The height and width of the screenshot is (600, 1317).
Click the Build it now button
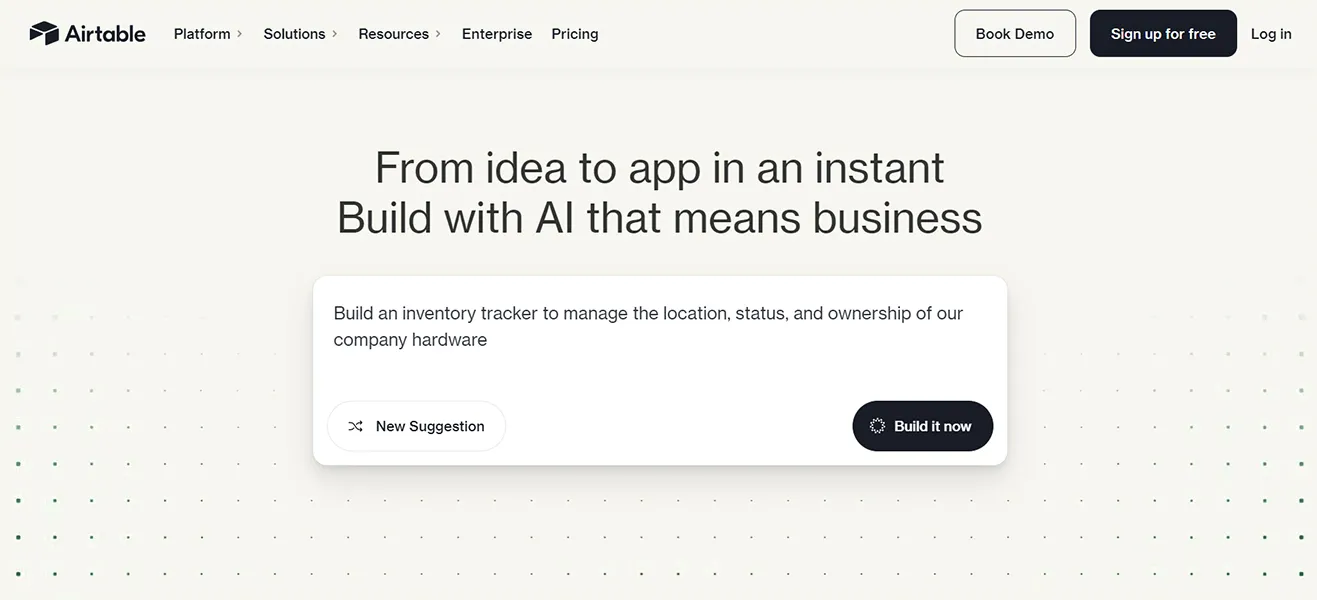(922, 425)
